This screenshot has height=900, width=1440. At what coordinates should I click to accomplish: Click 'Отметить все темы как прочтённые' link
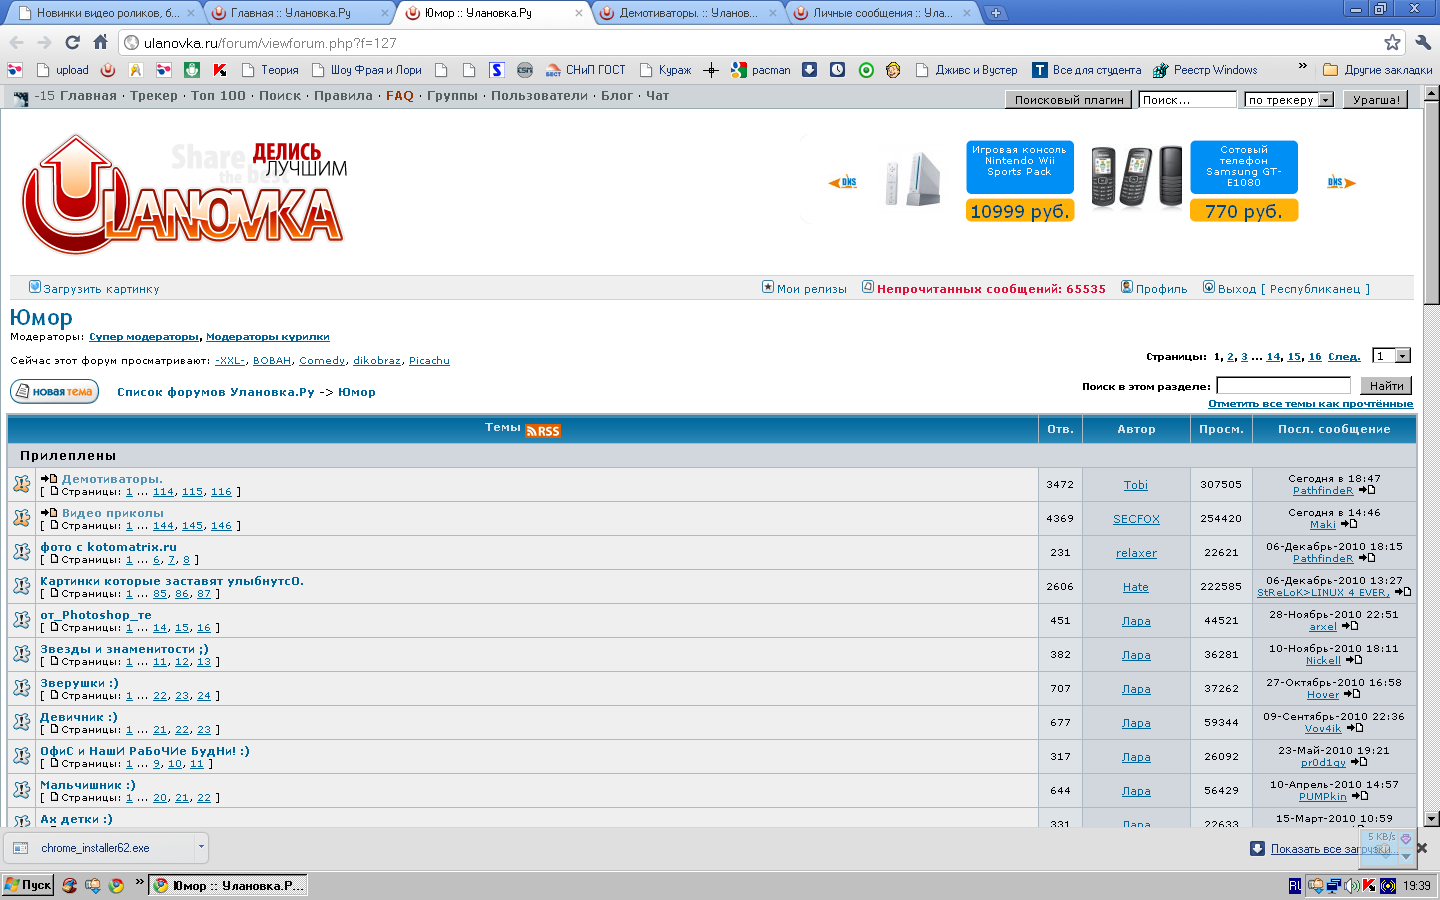(1310, 404)
